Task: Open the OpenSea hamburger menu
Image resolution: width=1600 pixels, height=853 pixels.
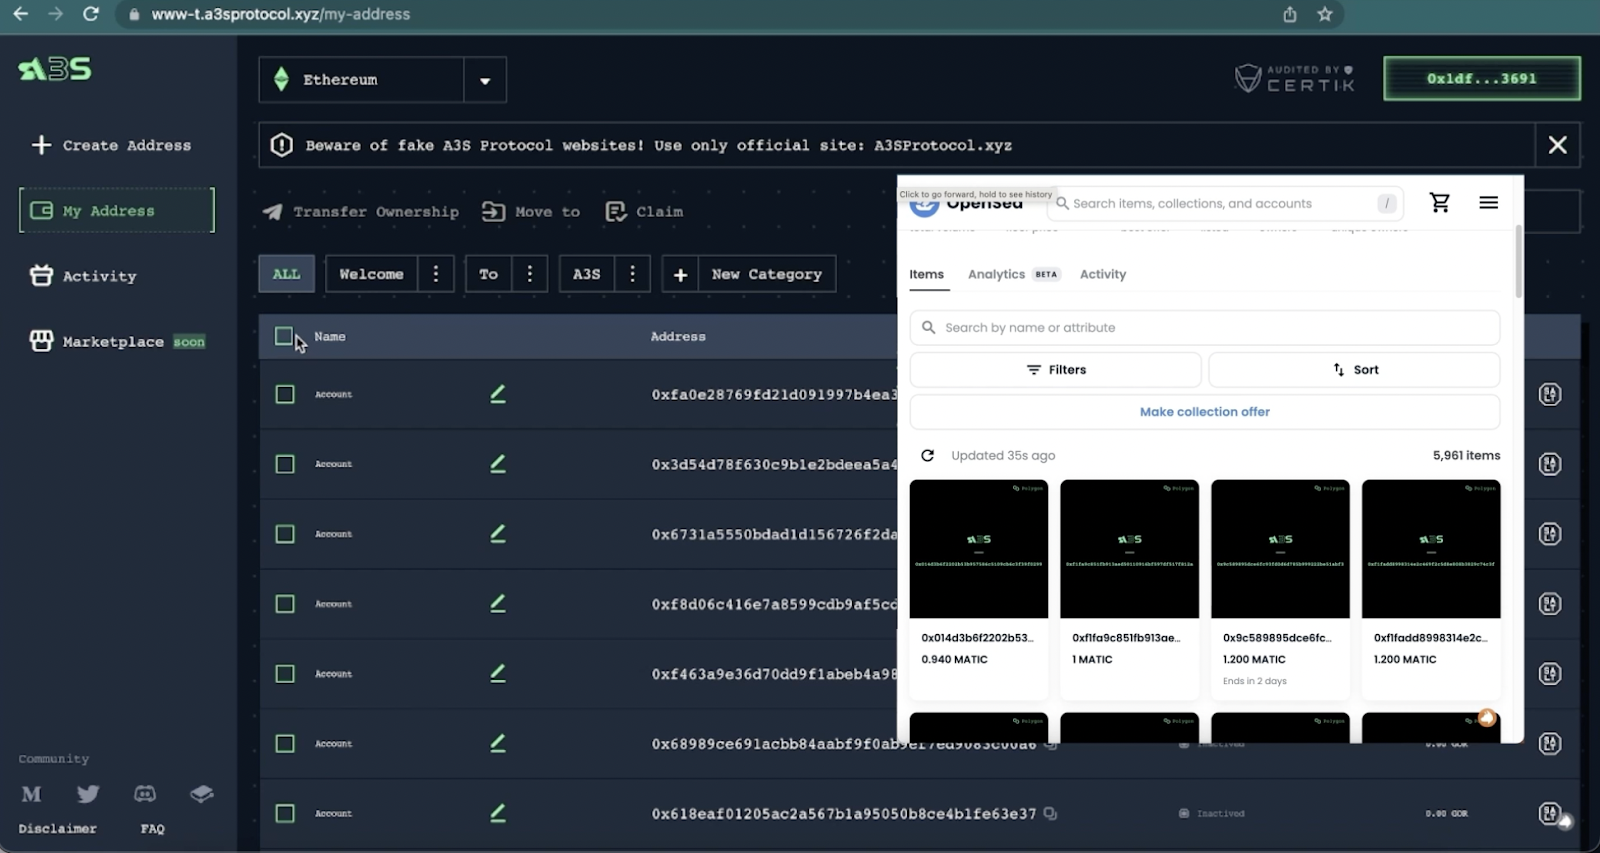Action: [x=1488, y=203]
